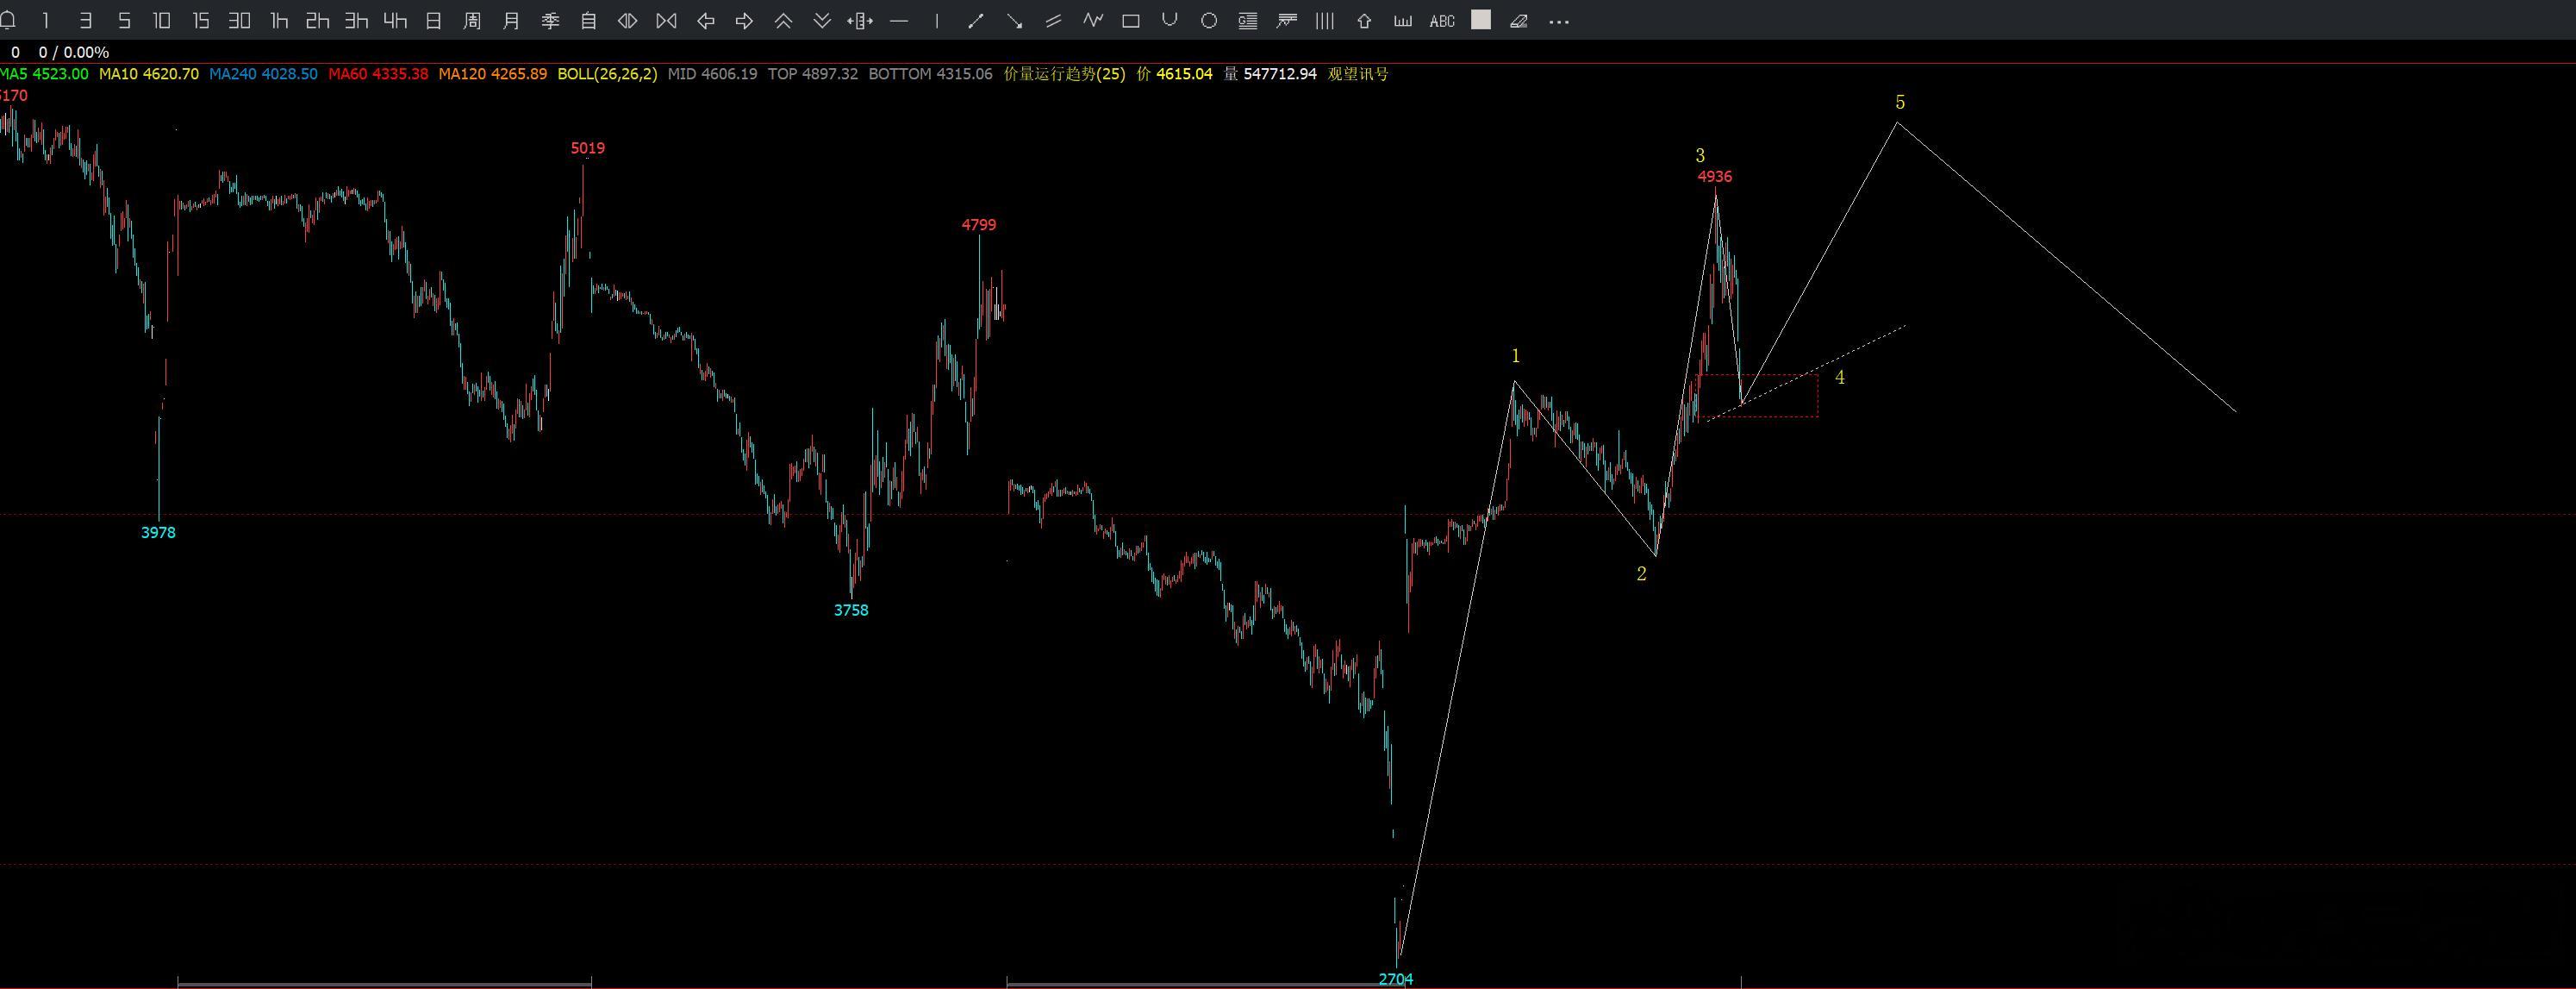
Task: Click the BOTTOM 4315.06 value
Action: click(x=930, y=74)
